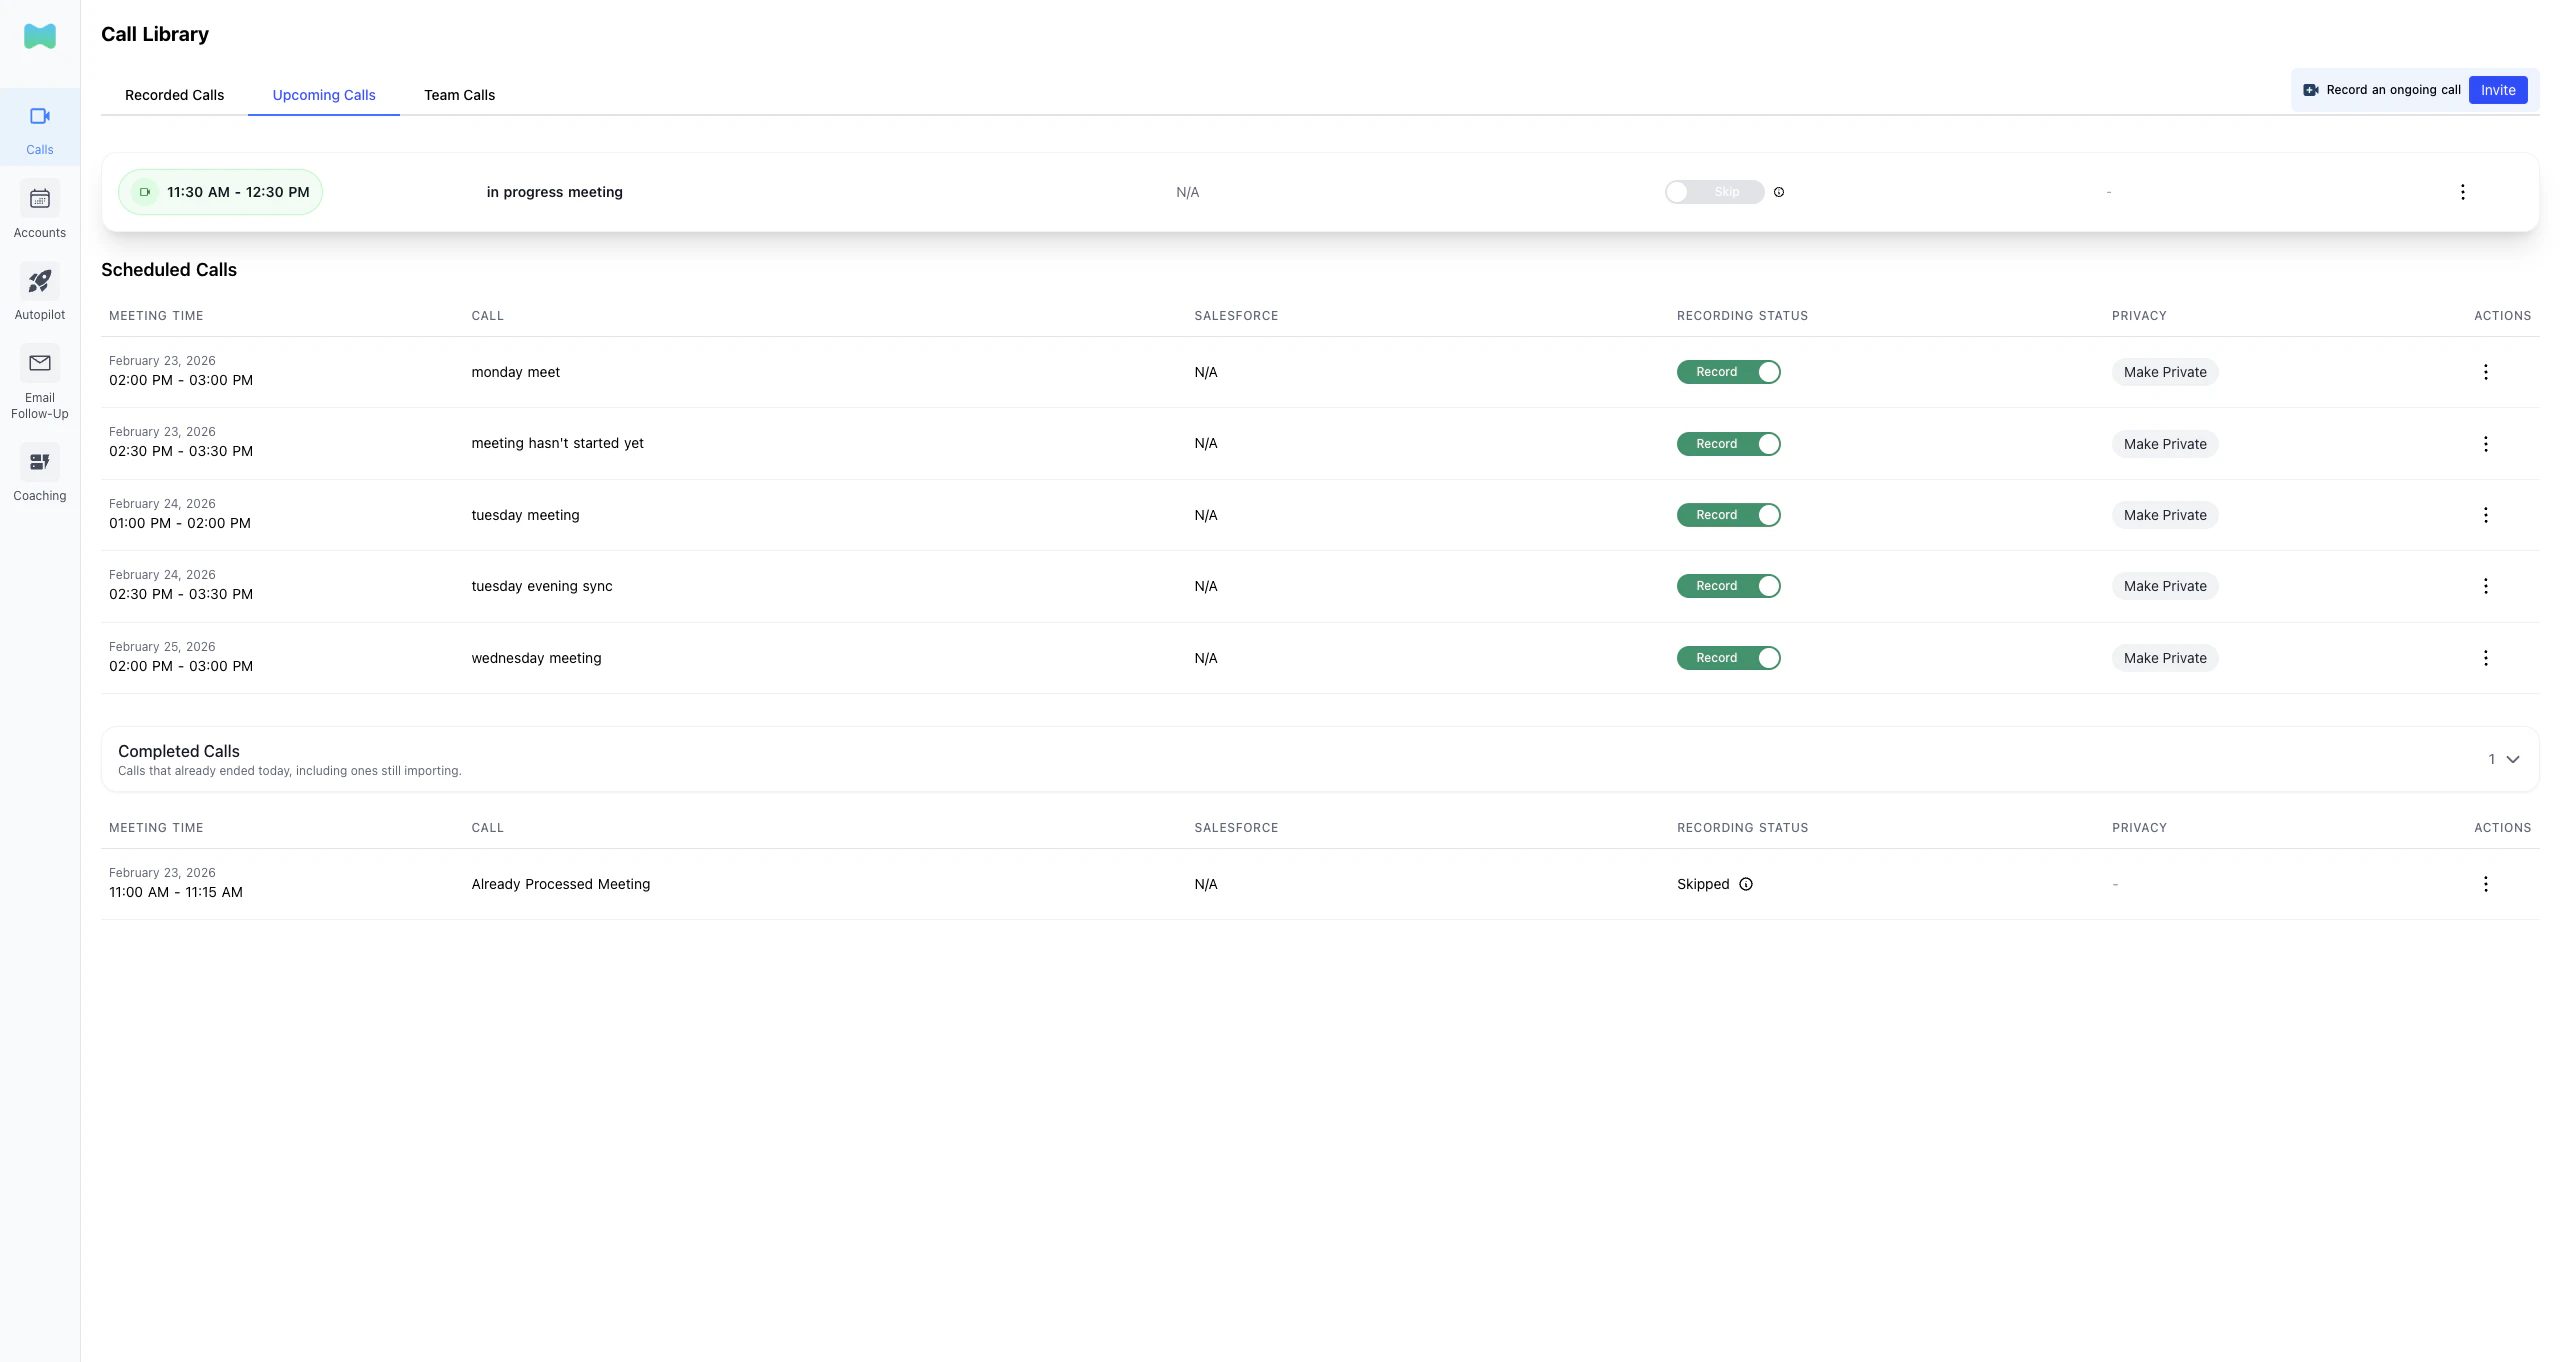Toggle Skip on the in progress meeting
Viewport: 2560px width, 1362px height.
[x=1714, y=191]
